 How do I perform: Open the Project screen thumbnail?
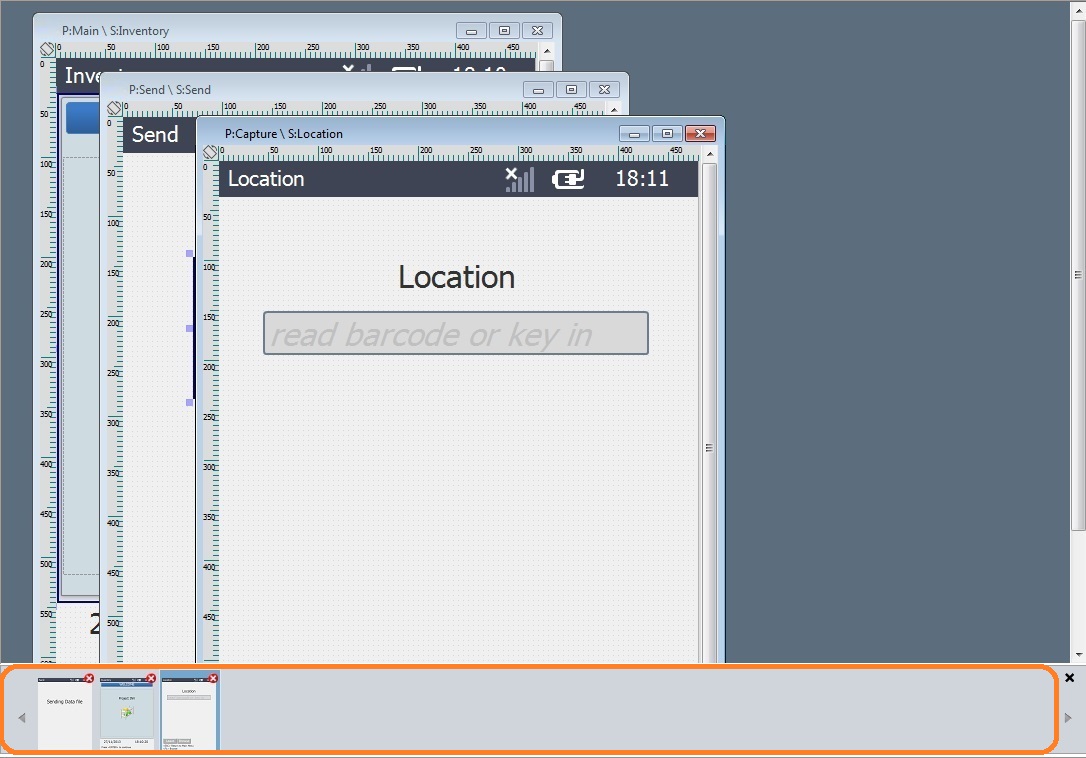click(126, 712)
